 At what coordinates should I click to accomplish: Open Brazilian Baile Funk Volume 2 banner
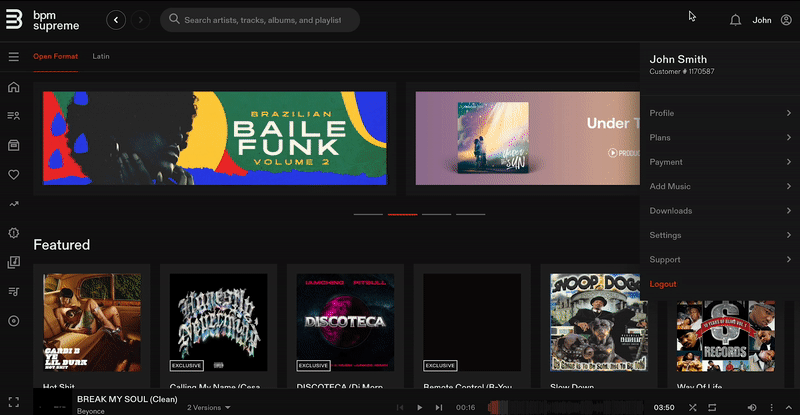[x=215, y=138]
